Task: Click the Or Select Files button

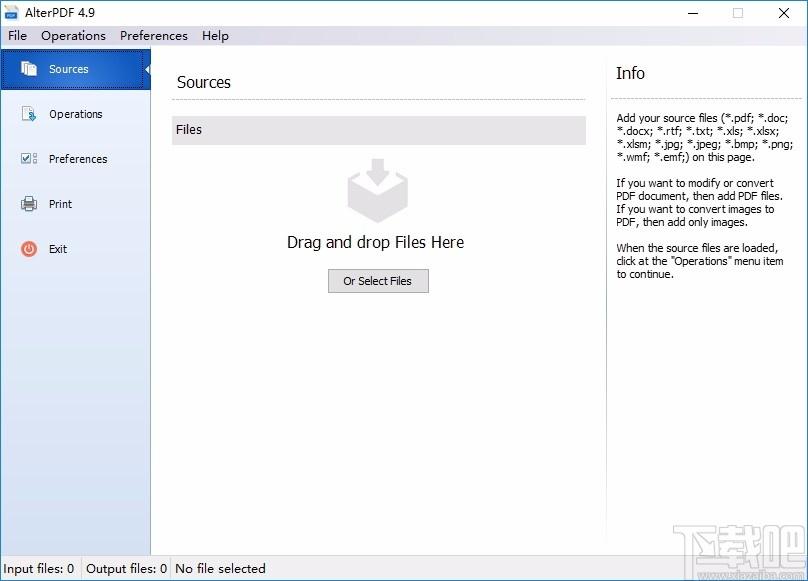Action: [378, 281]
